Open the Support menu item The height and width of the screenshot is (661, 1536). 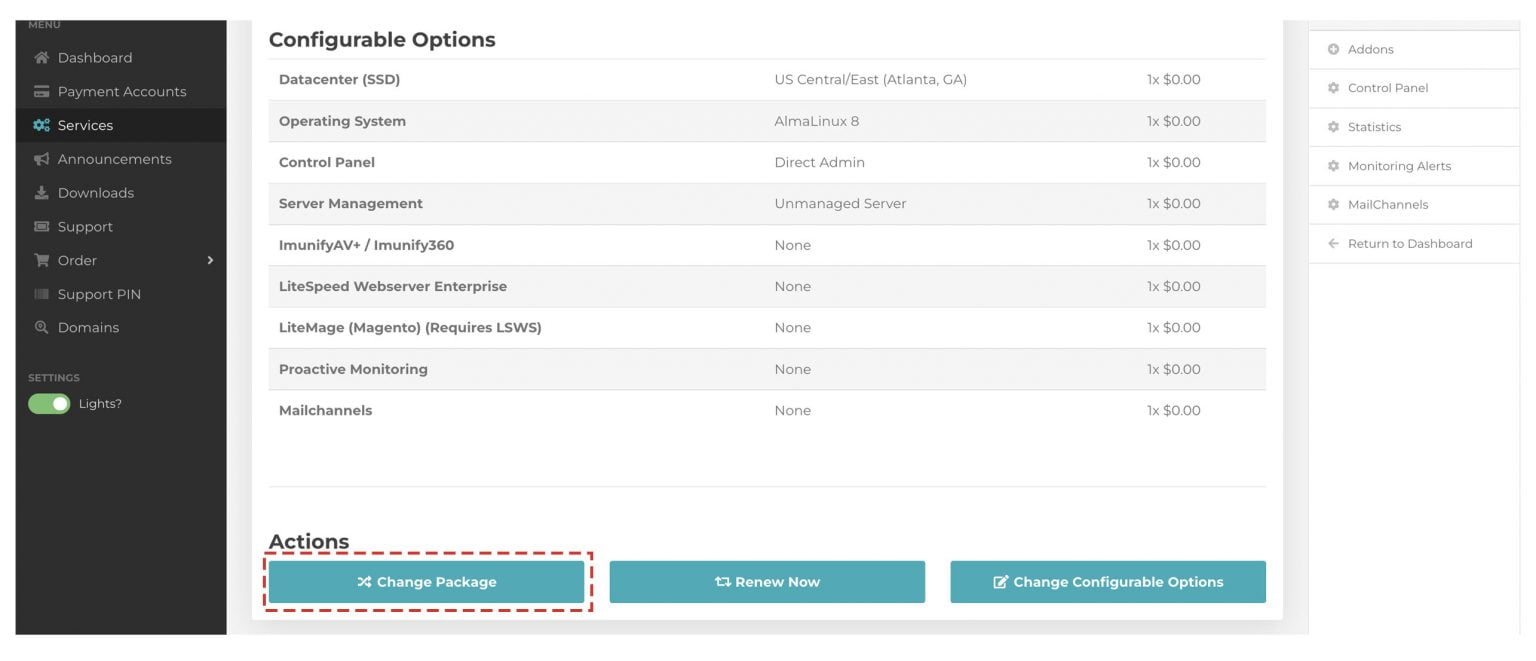point(85,227)
